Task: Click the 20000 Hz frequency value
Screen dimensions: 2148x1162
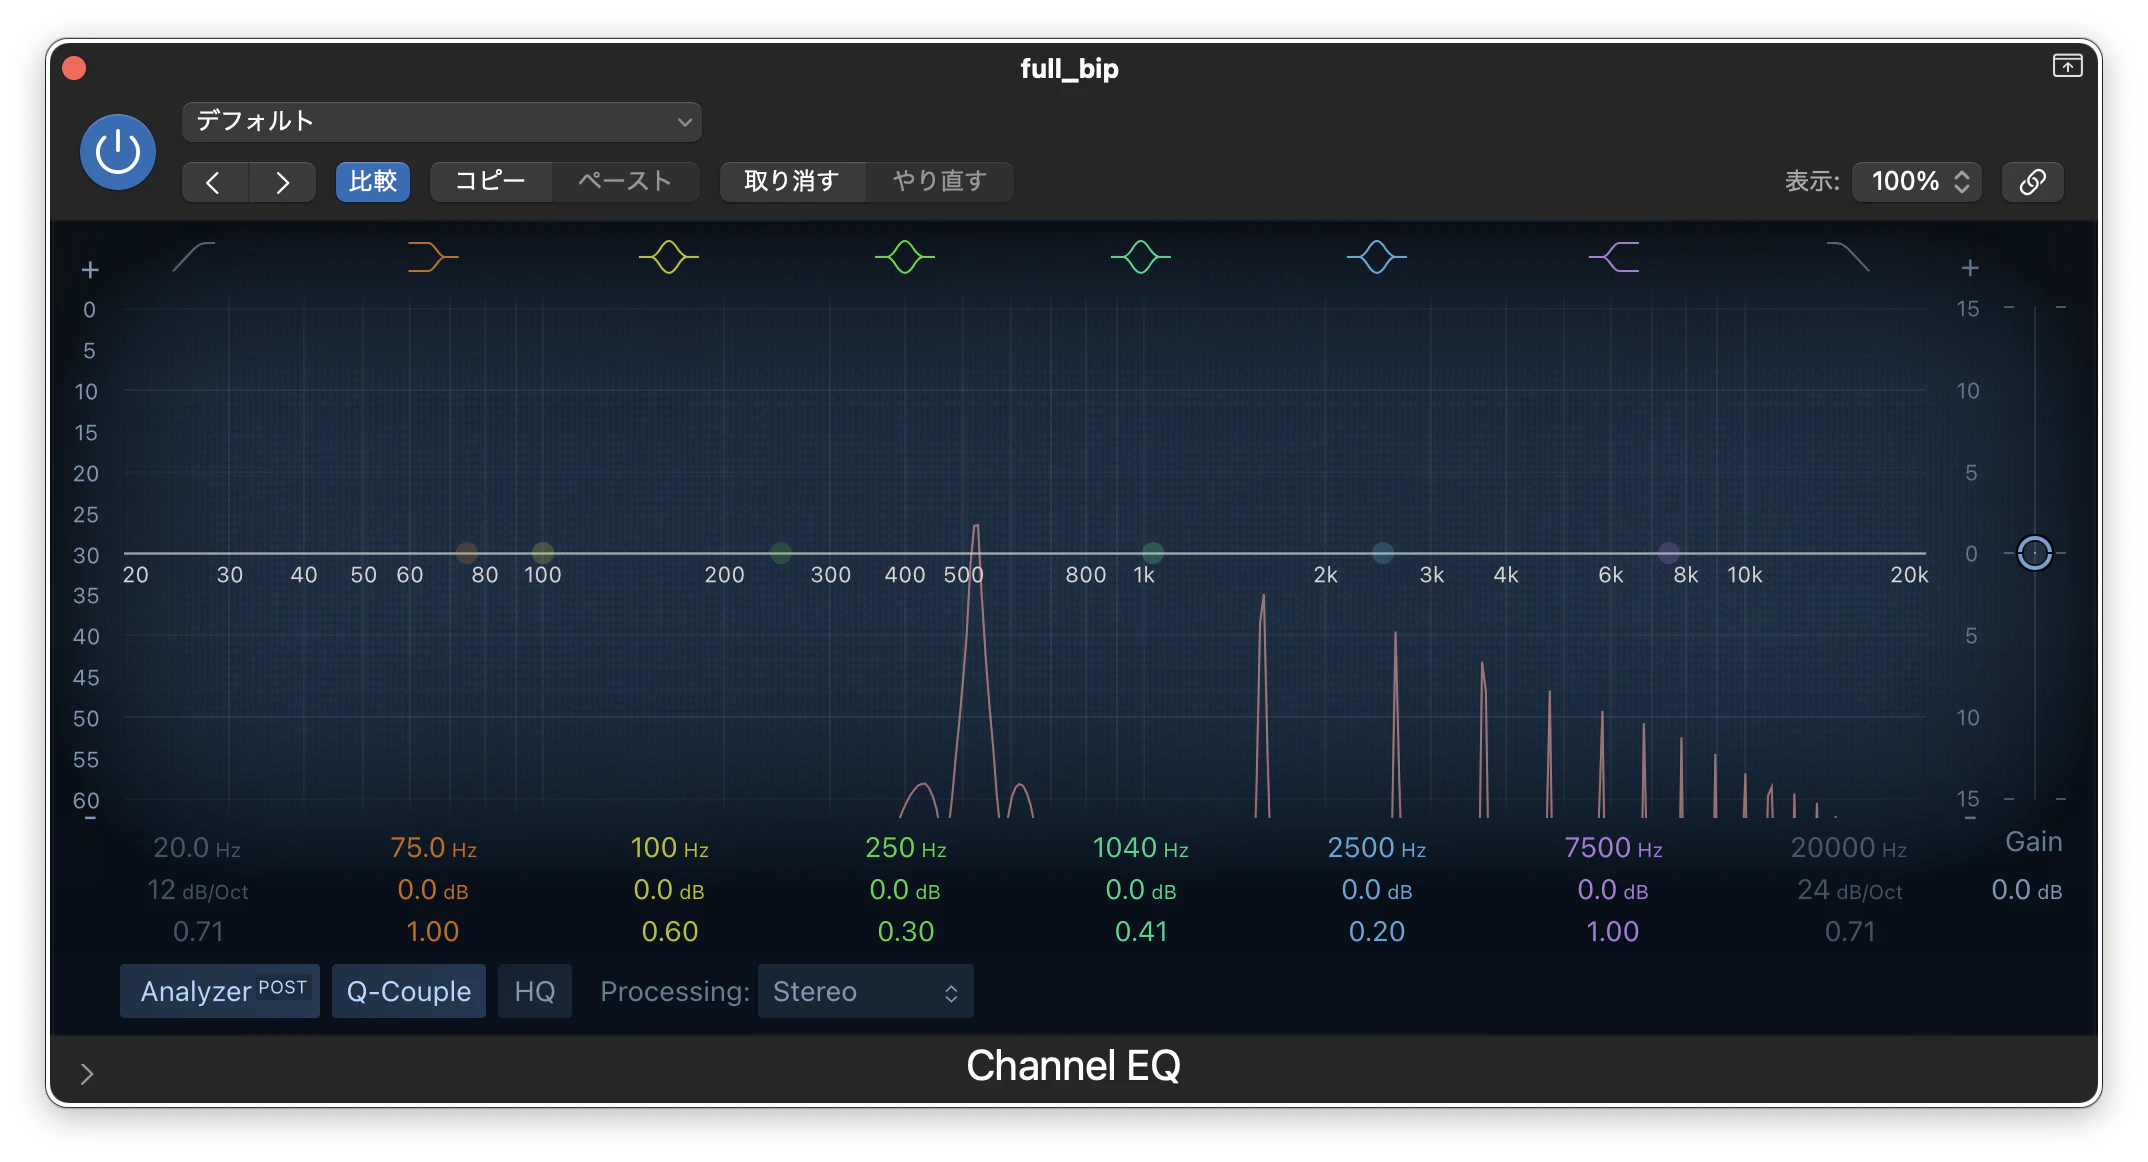Action: coord(1849,848)
